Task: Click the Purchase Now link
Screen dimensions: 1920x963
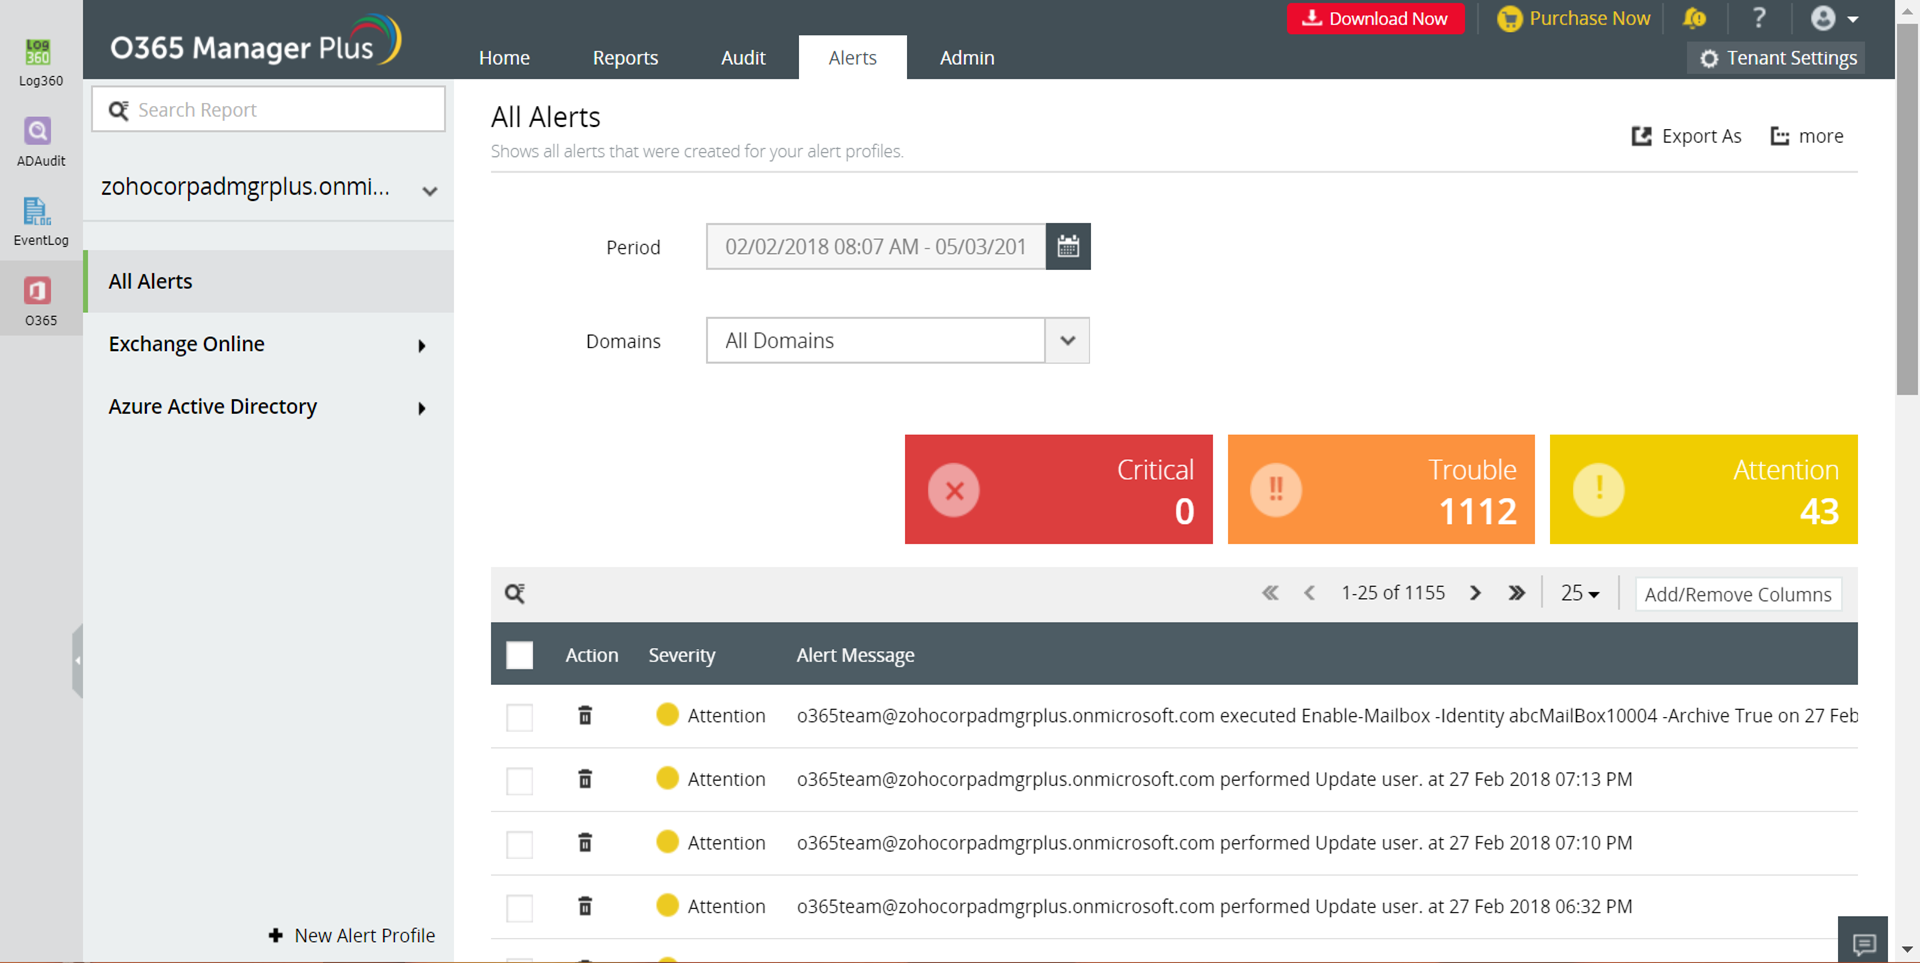Action: (1574, 19)
